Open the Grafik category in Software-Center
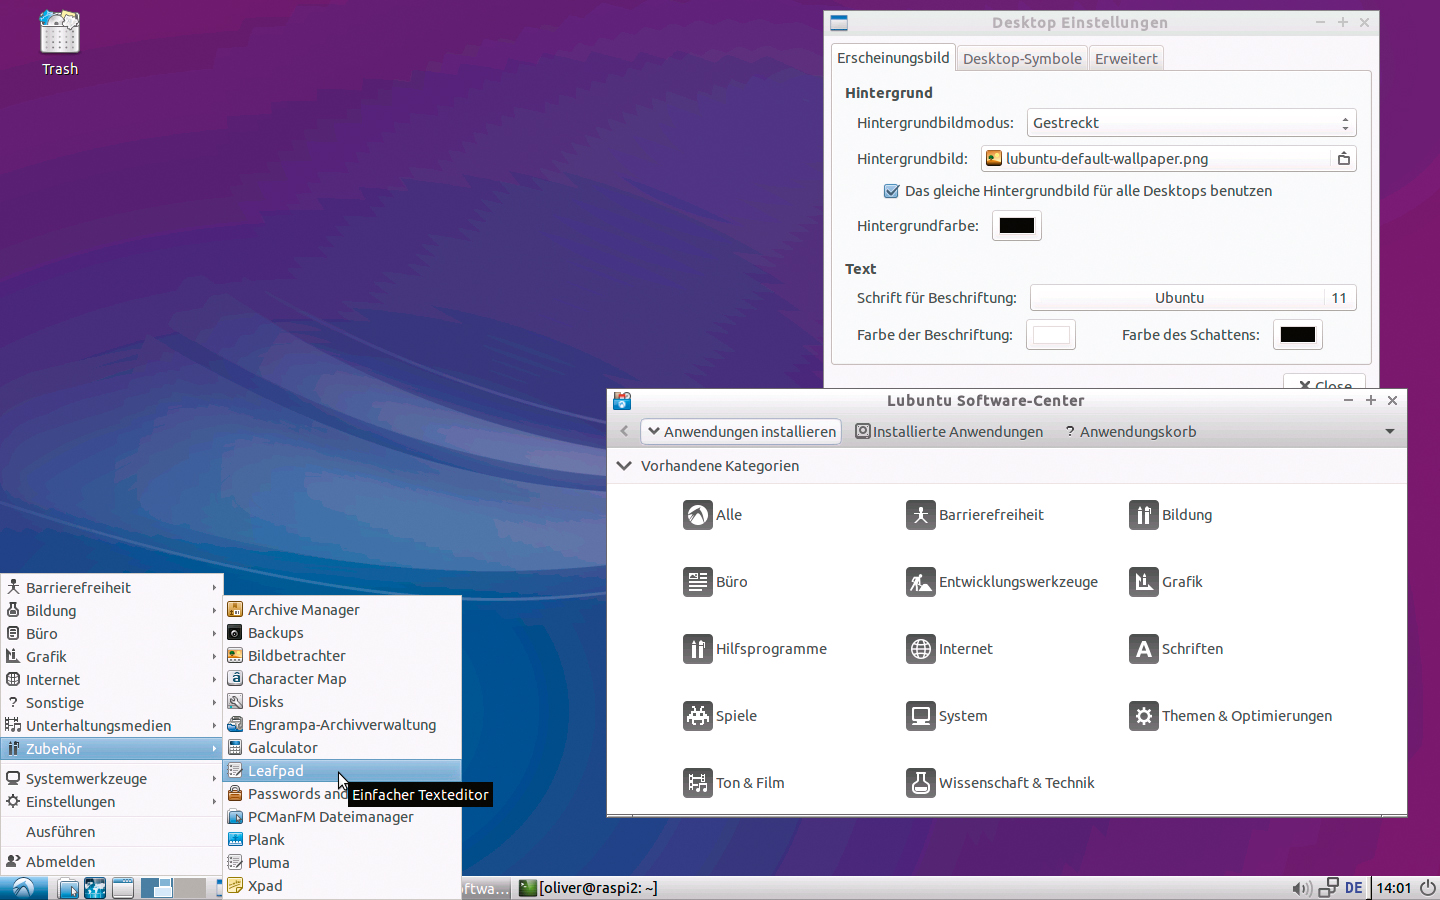 pyautogui.click(x=1166, y=582)
